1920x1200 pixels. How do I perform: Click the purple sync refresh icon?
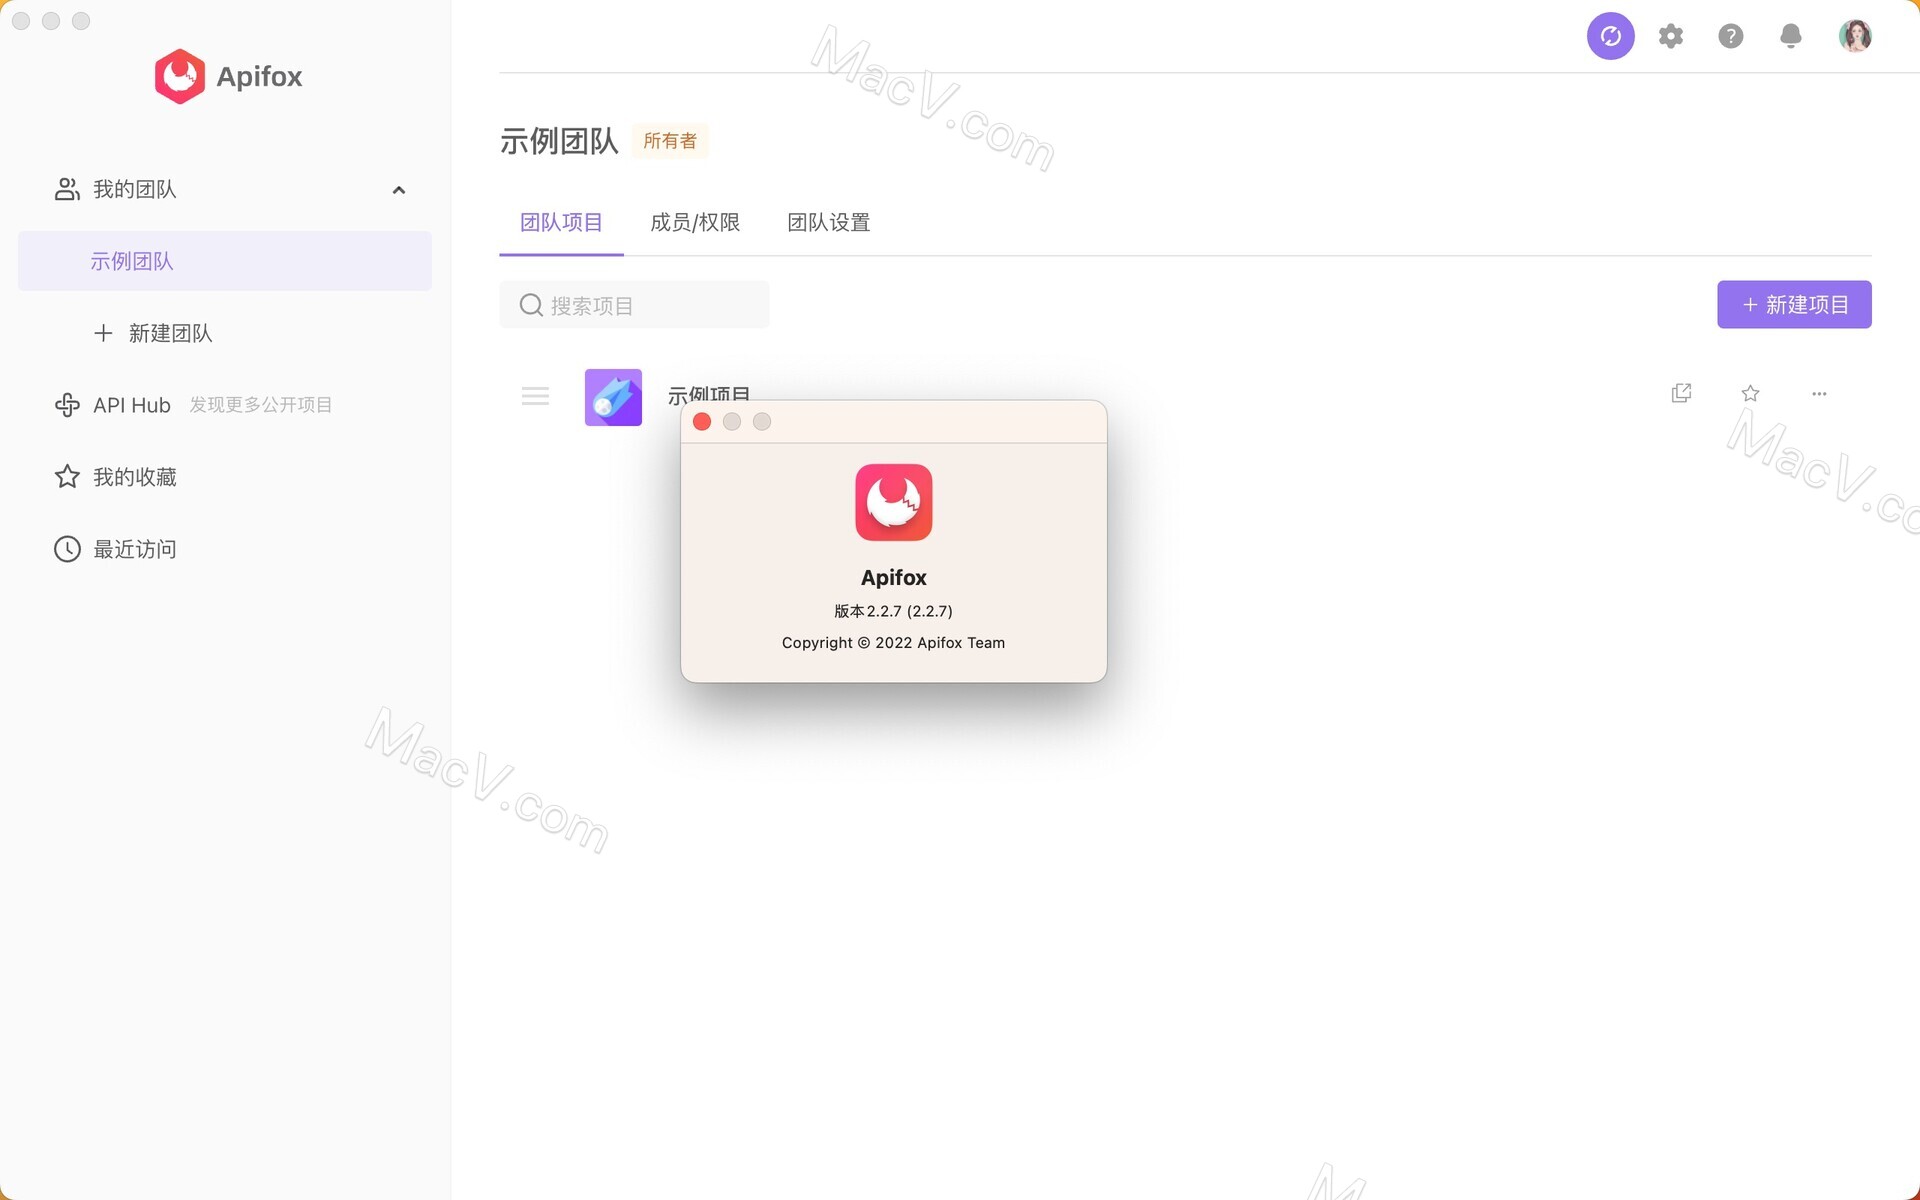click(x=1610, y=36)
